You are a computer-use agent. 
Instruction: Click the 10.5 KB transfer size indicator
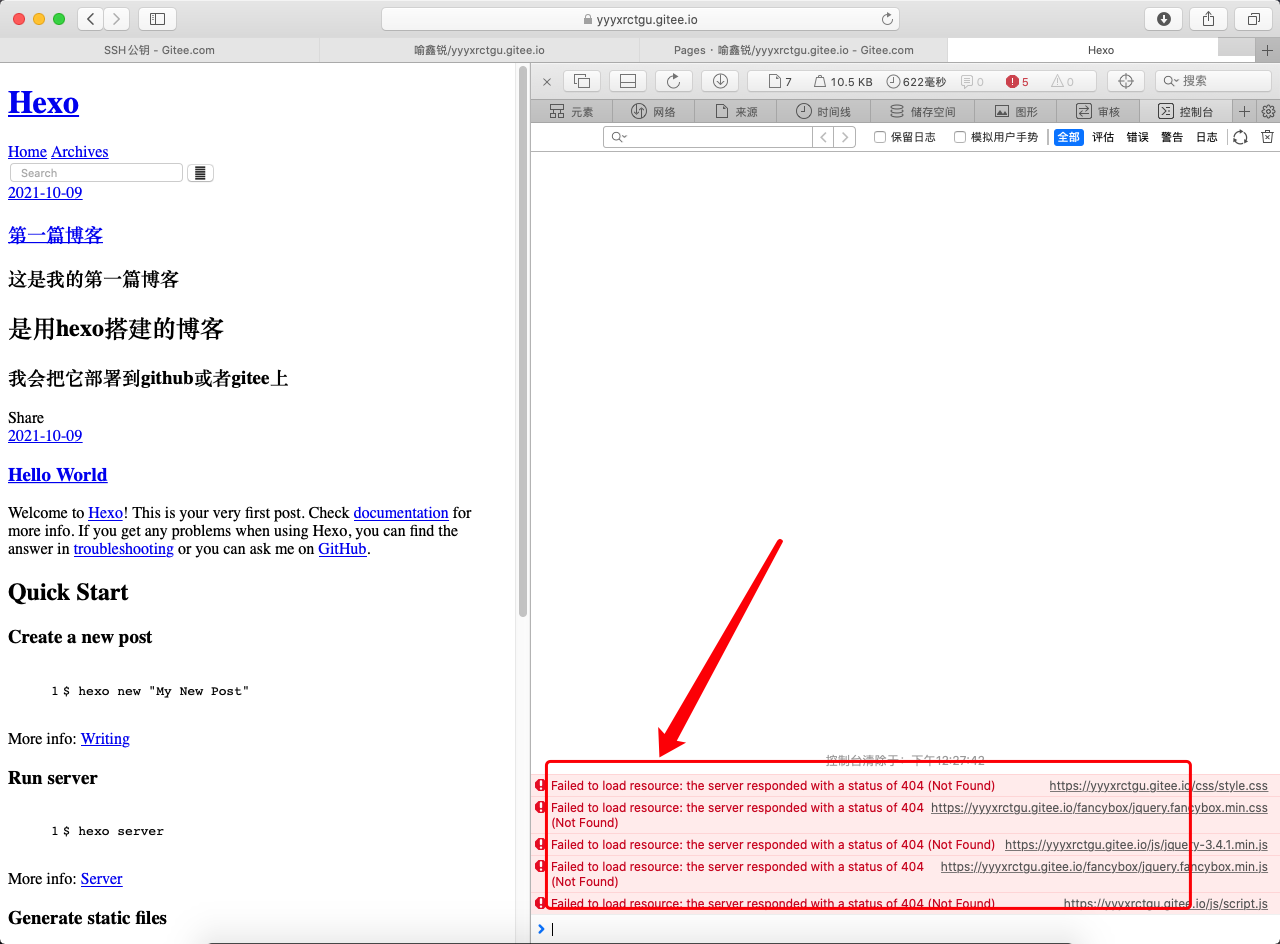843,82
